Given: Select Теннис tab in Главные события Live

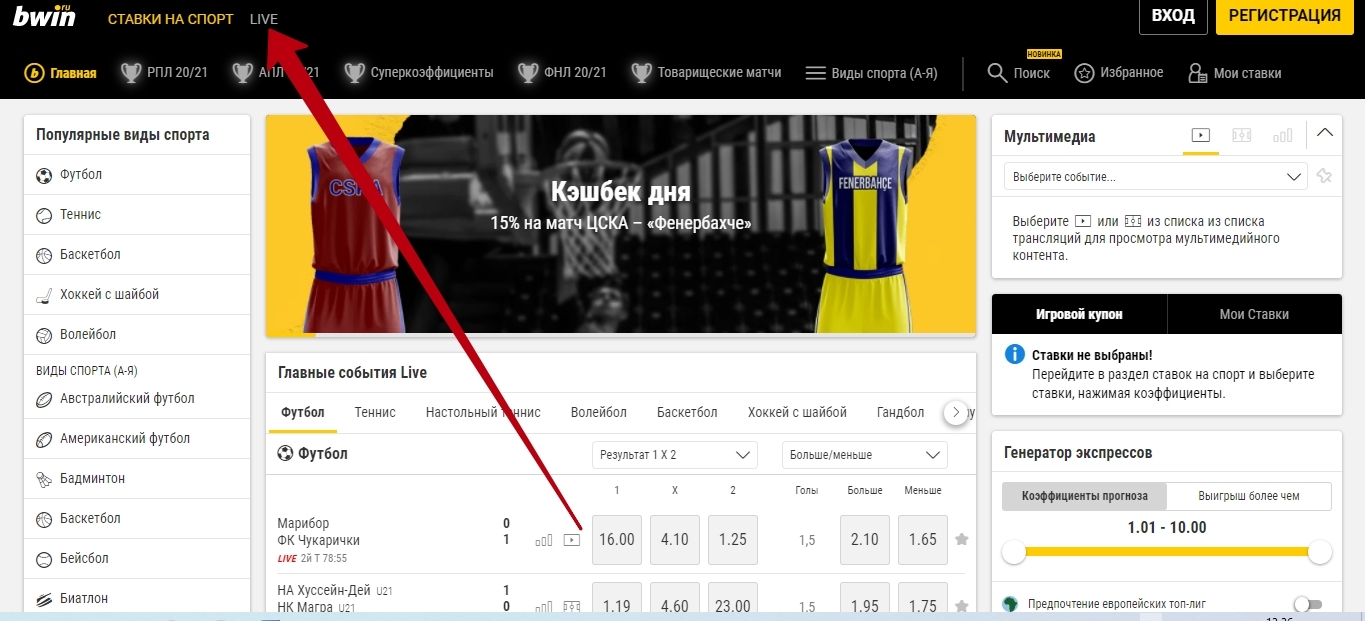Looking at the screenshot, I should click(x=375, y=412).
